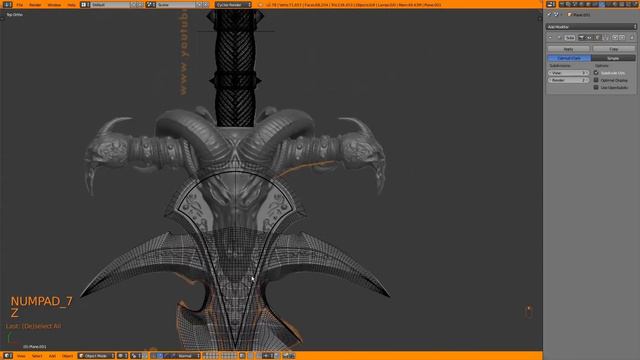Collapse the Subsurf modifier panel
640x360 pixels.
click(550, 38)
